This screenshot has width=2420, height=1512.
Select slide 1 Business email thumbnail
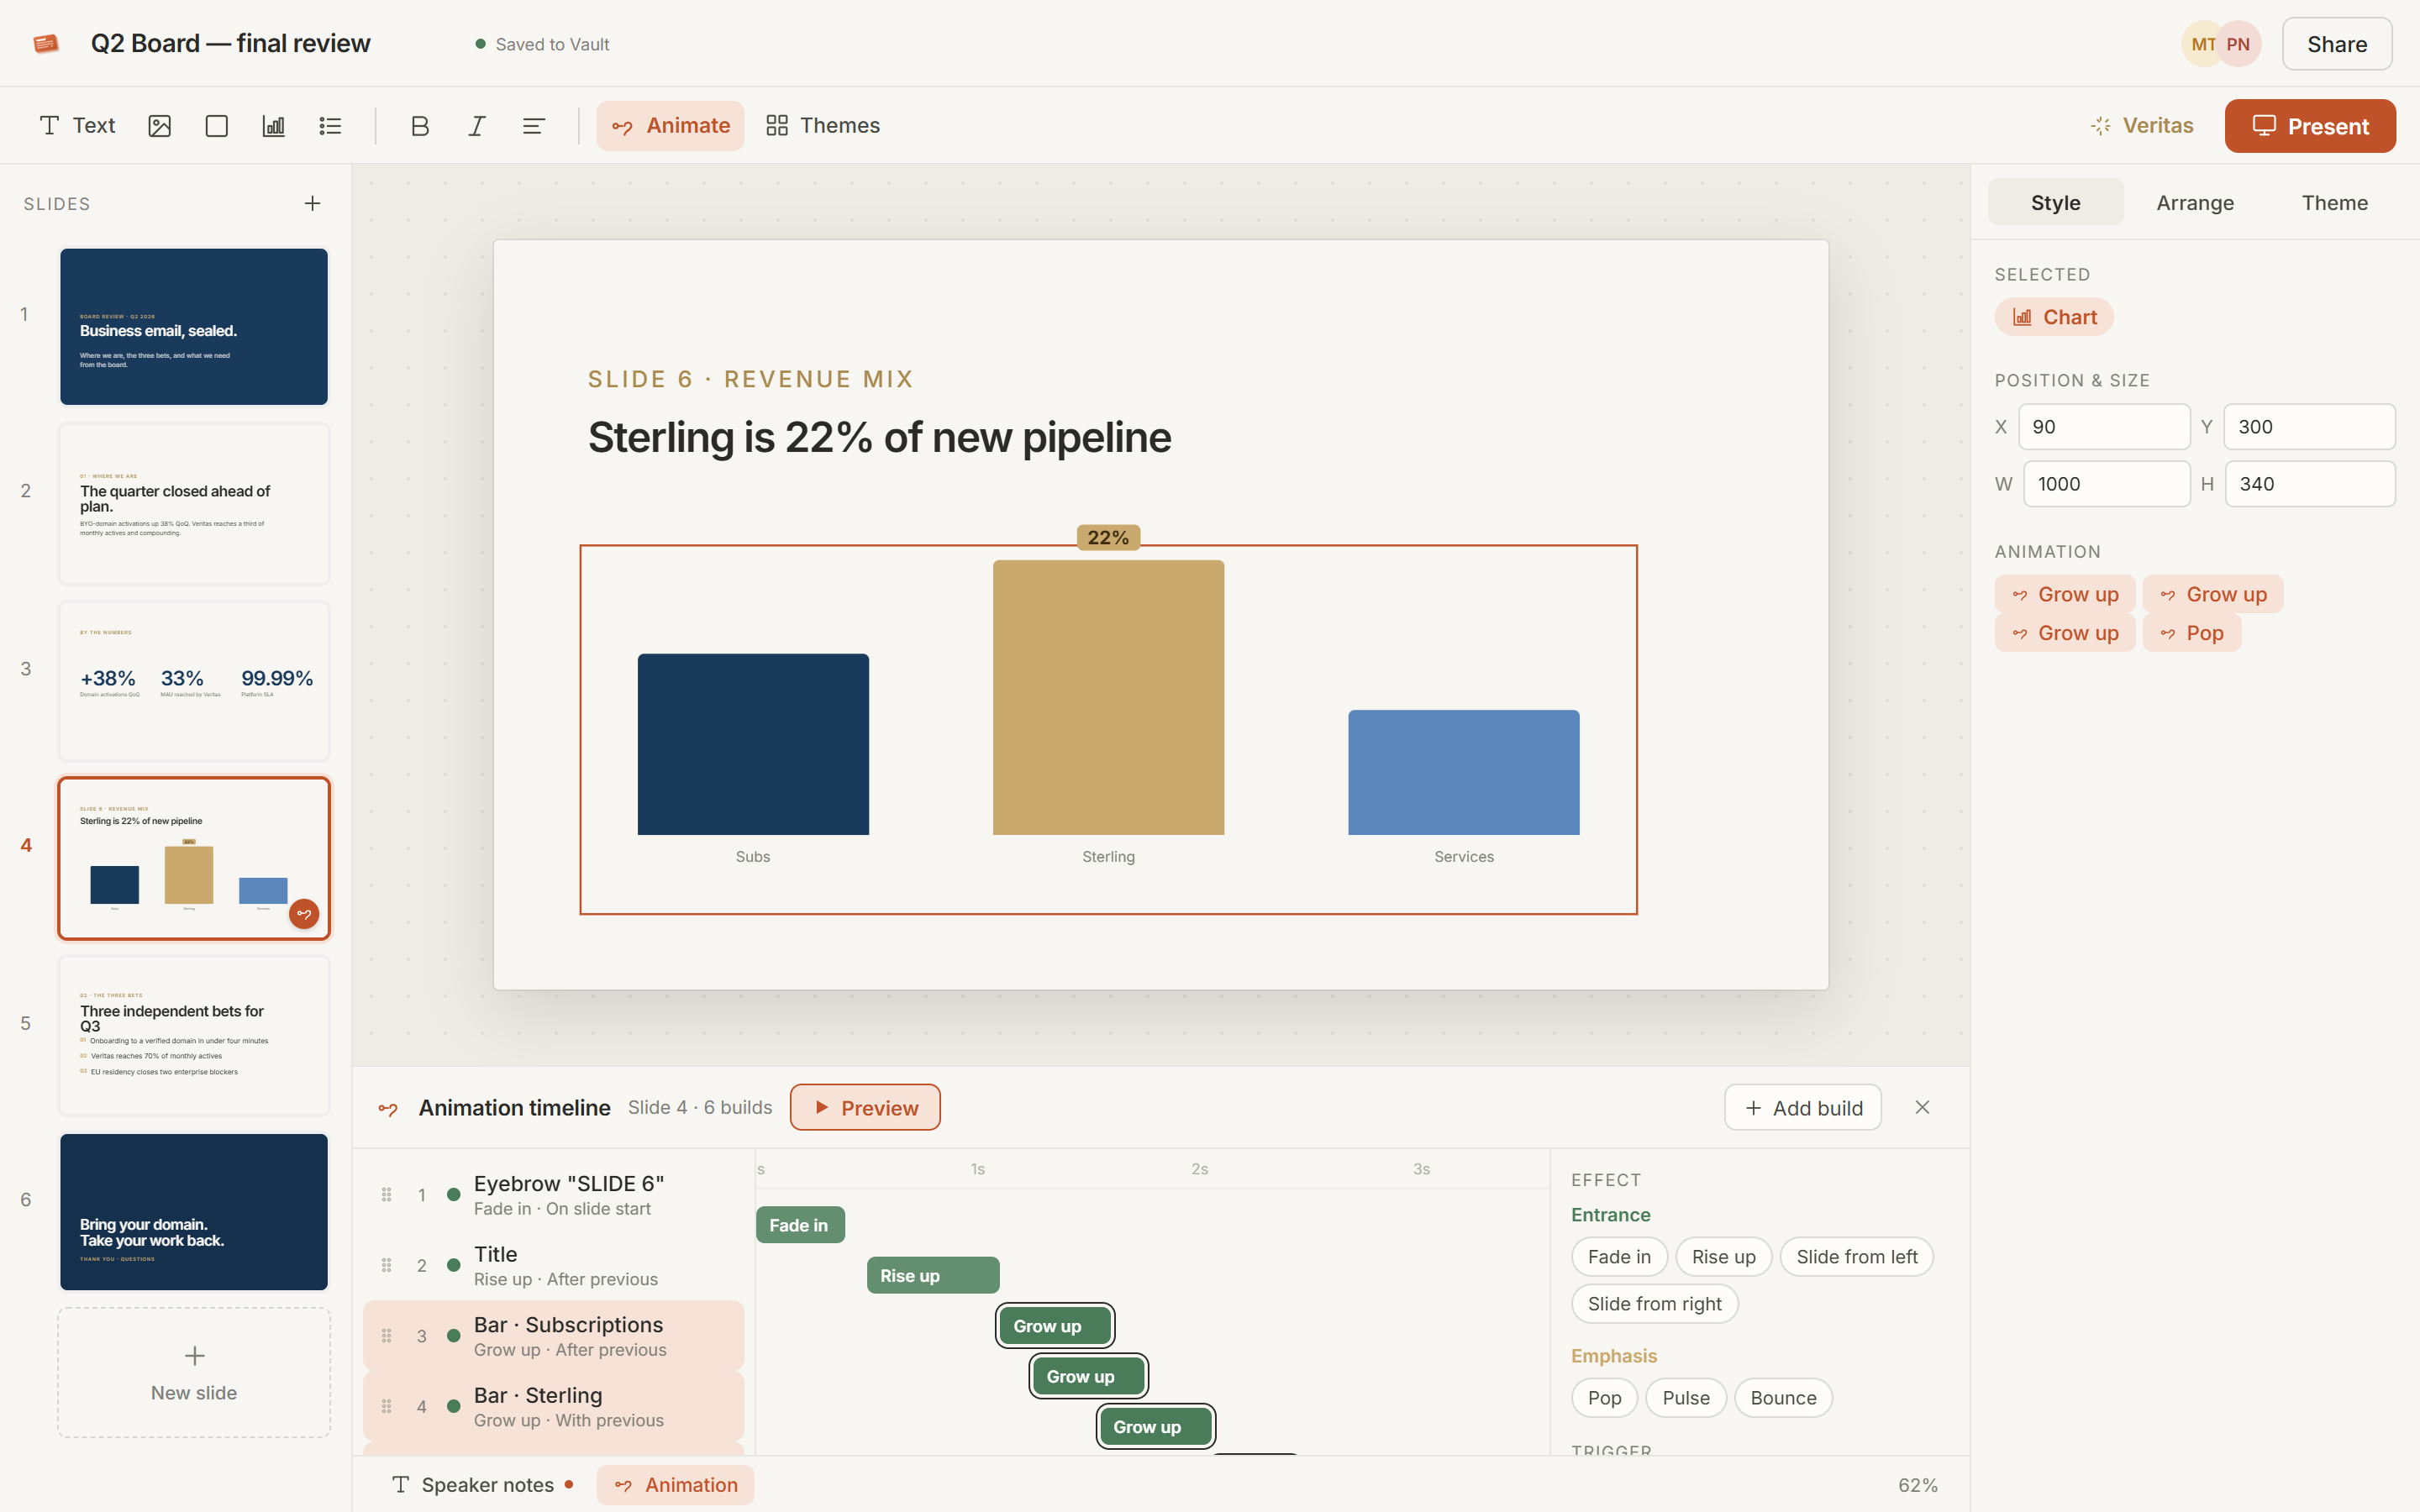(194, 326)
